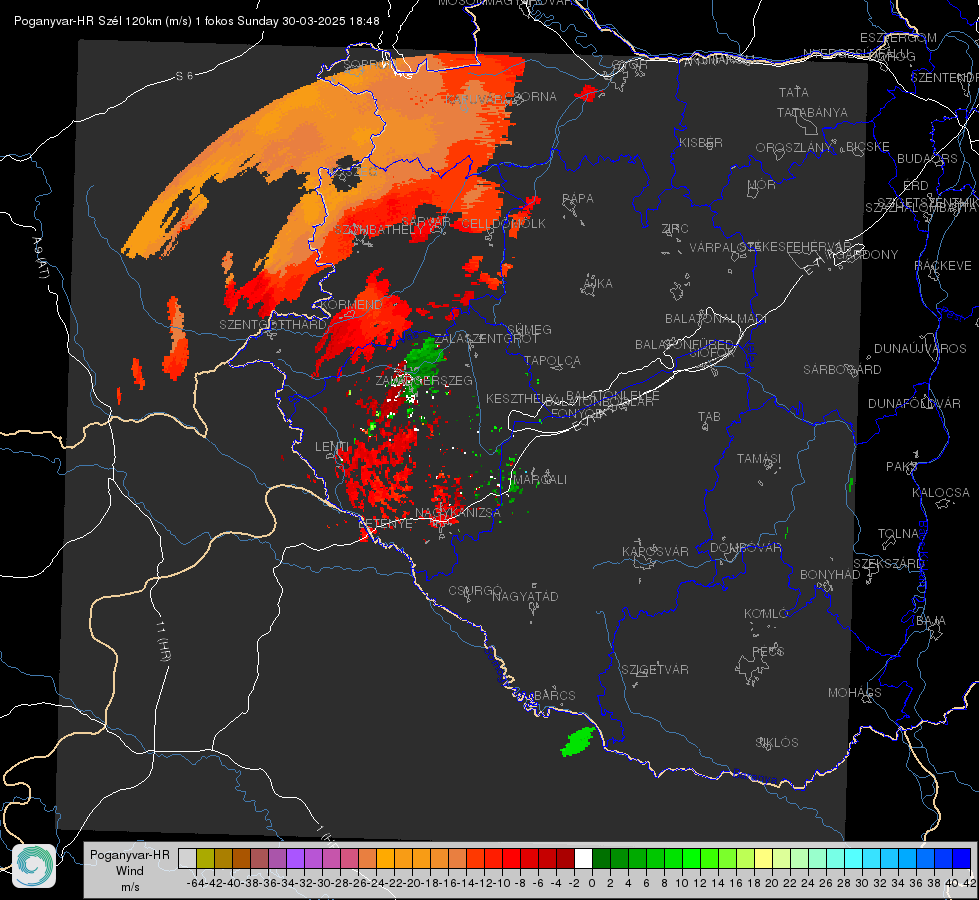979x900 pixels.
Task: Click the LENTI city label
Action: (x=332, y=446)
